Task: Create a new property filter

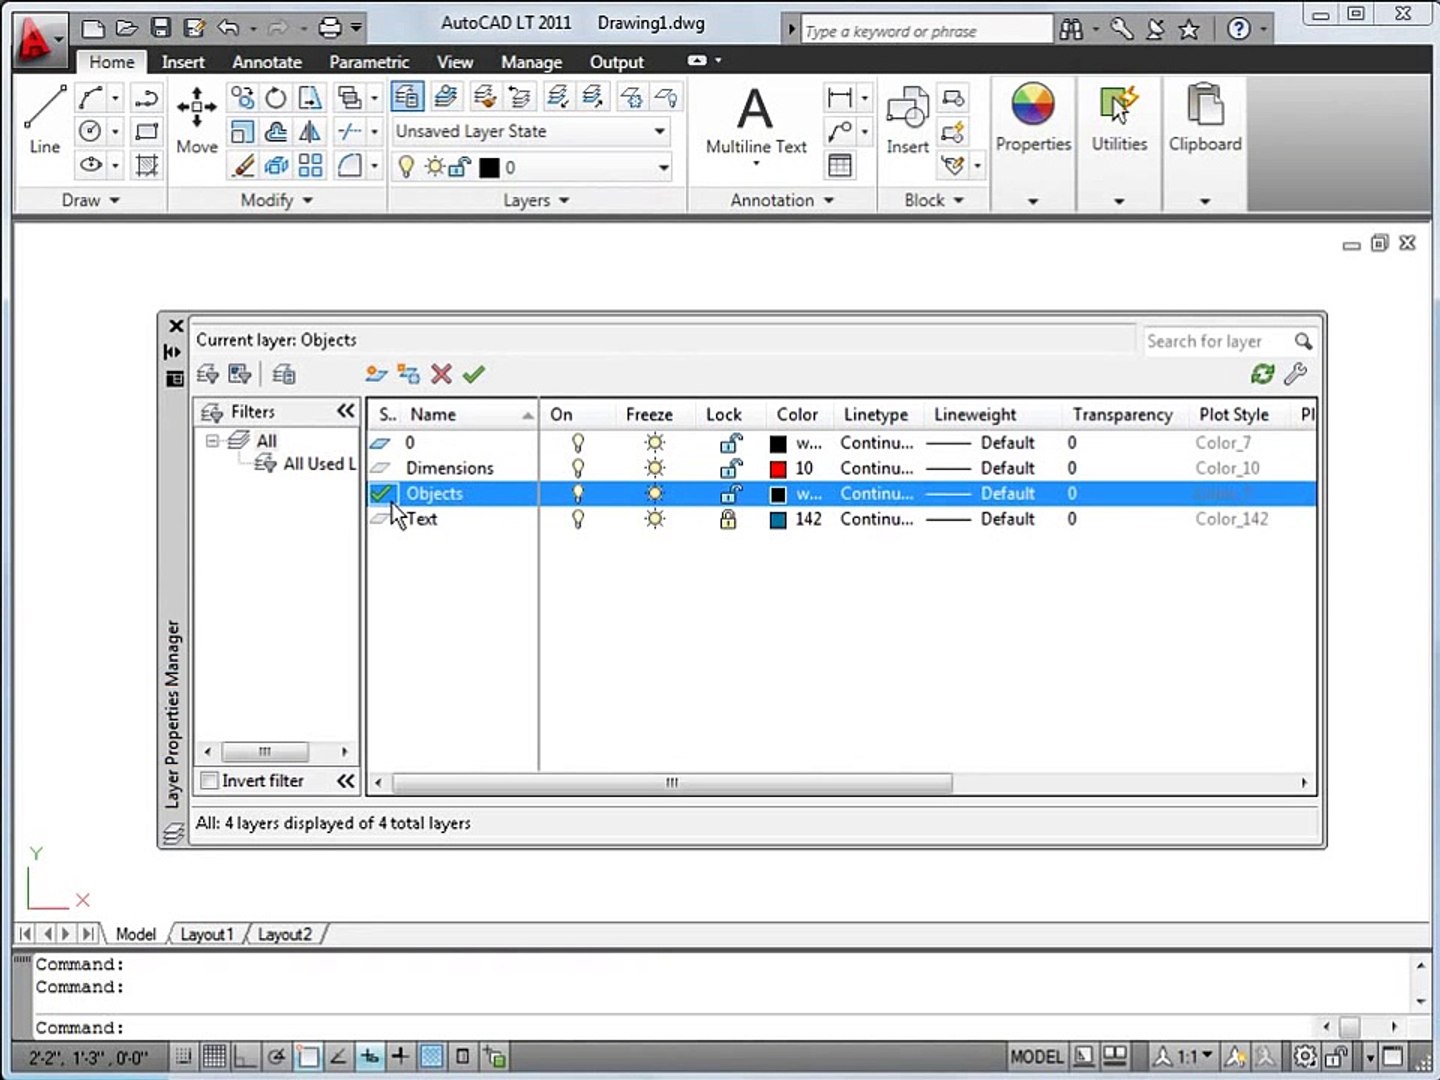Action: (207, 374)
